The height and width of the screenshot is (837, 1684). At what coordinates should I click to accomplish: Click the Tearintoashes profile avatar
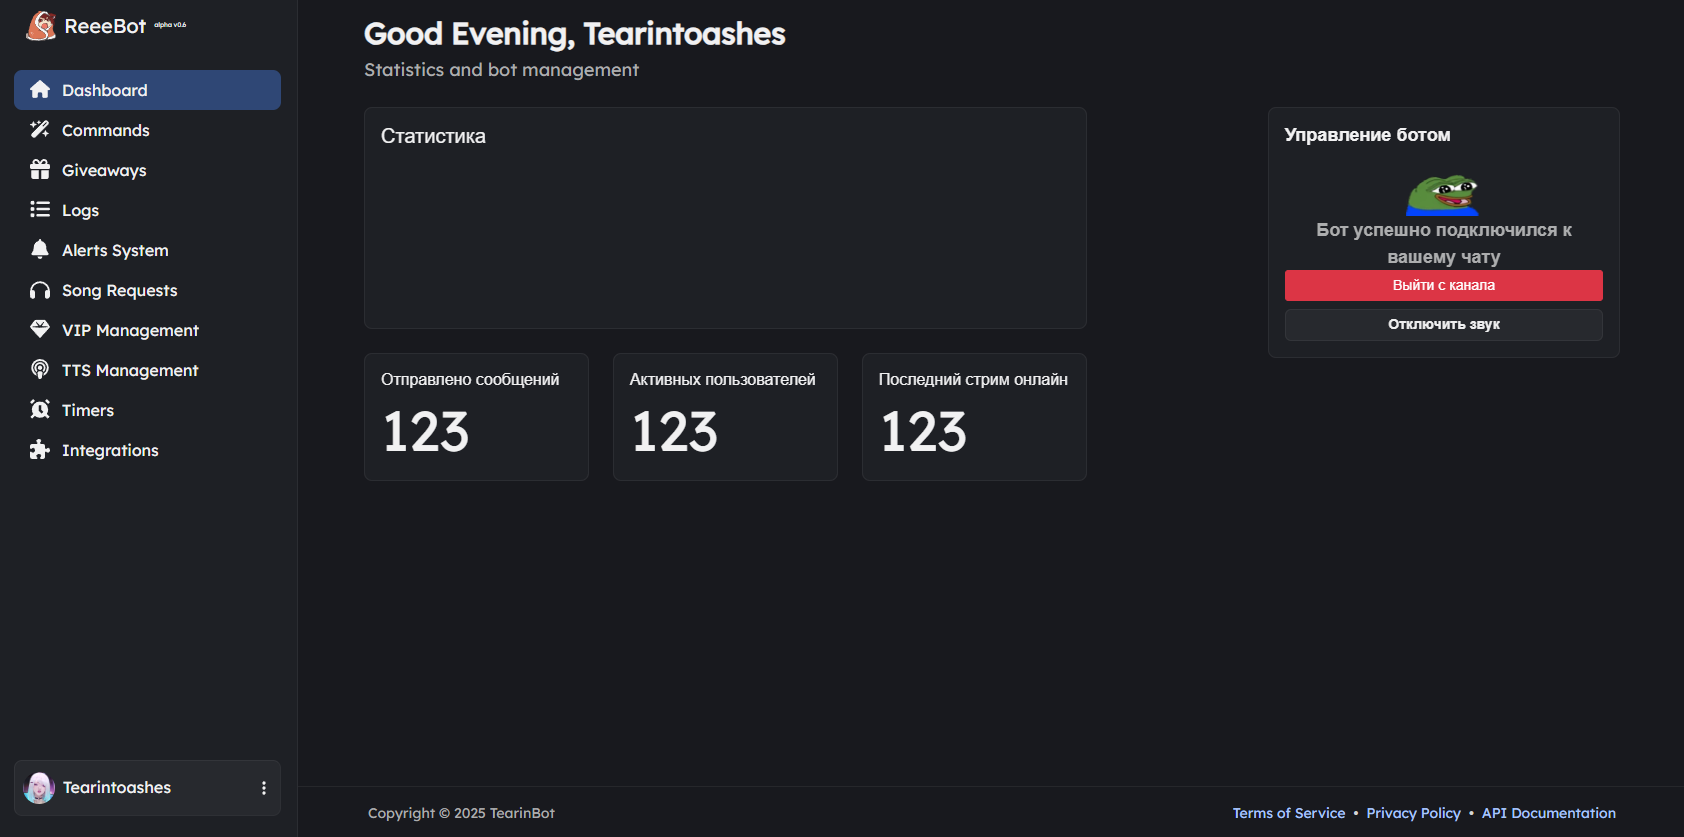click(x=39, y=788)
